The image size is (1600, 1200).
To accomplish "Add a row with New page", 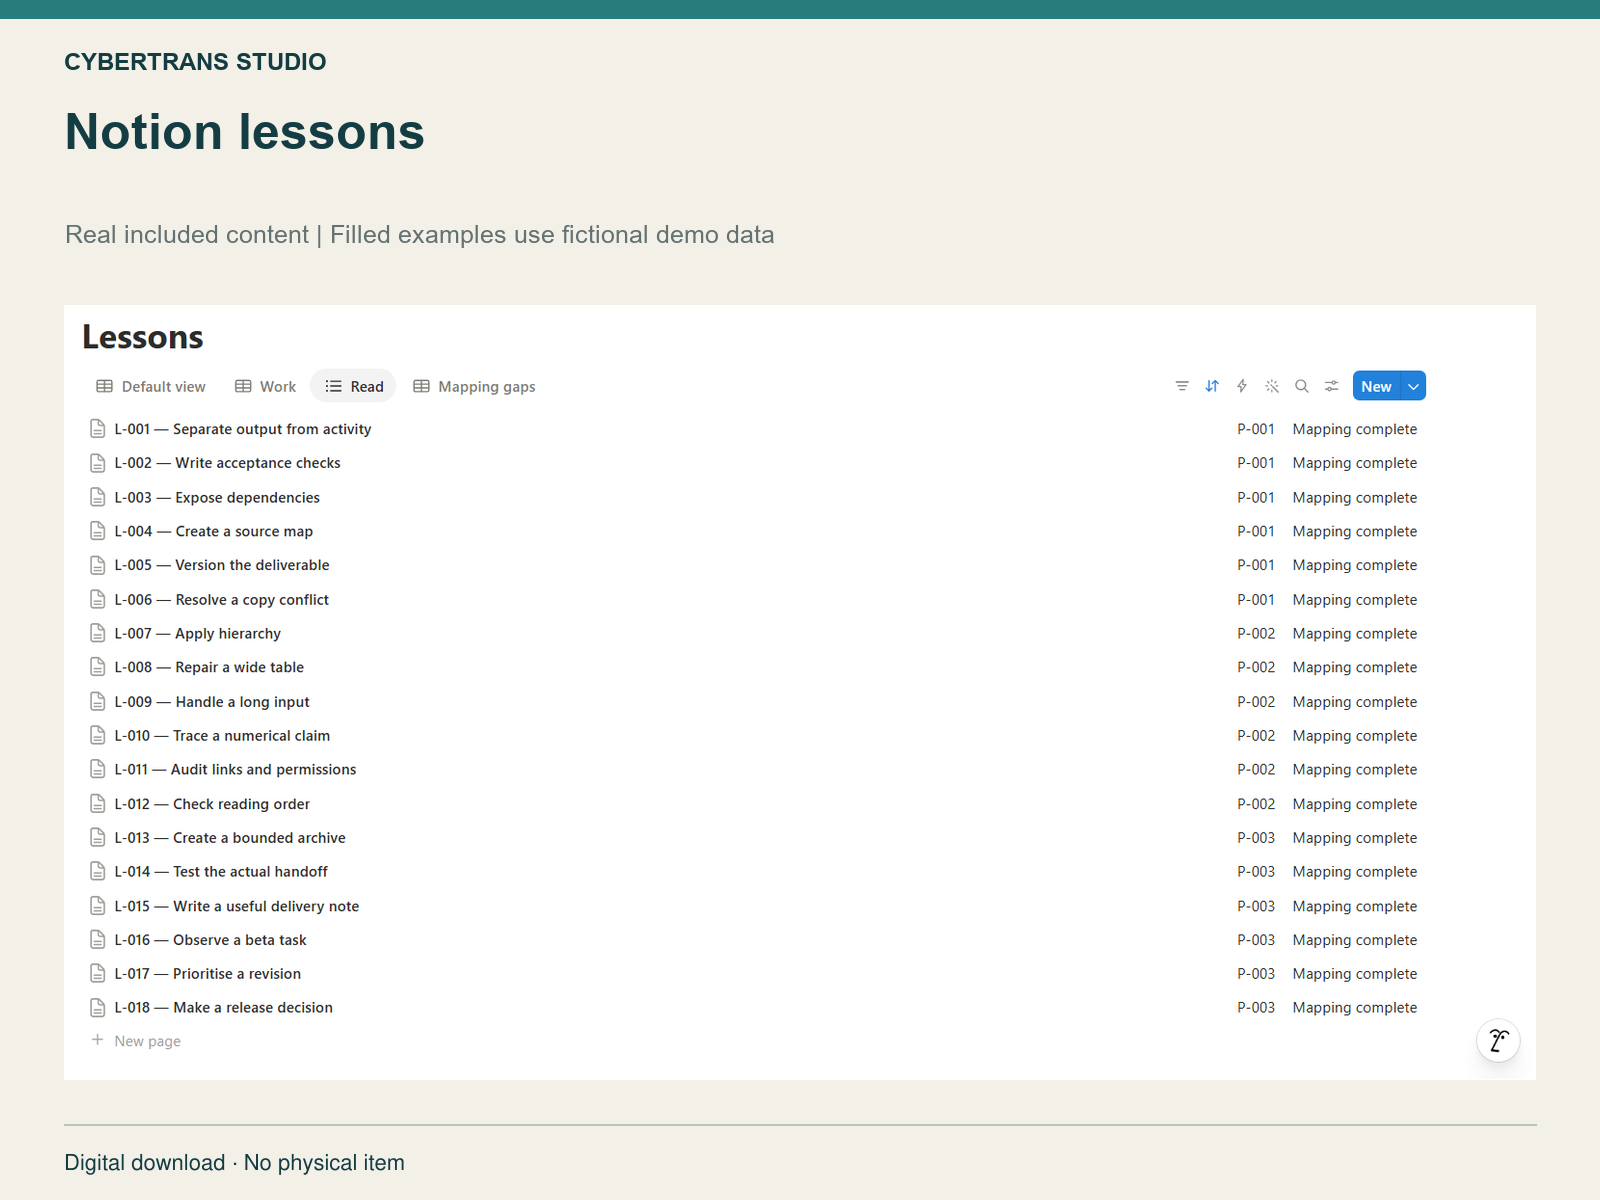I will pyautogui.click(x=148, y=1041).
